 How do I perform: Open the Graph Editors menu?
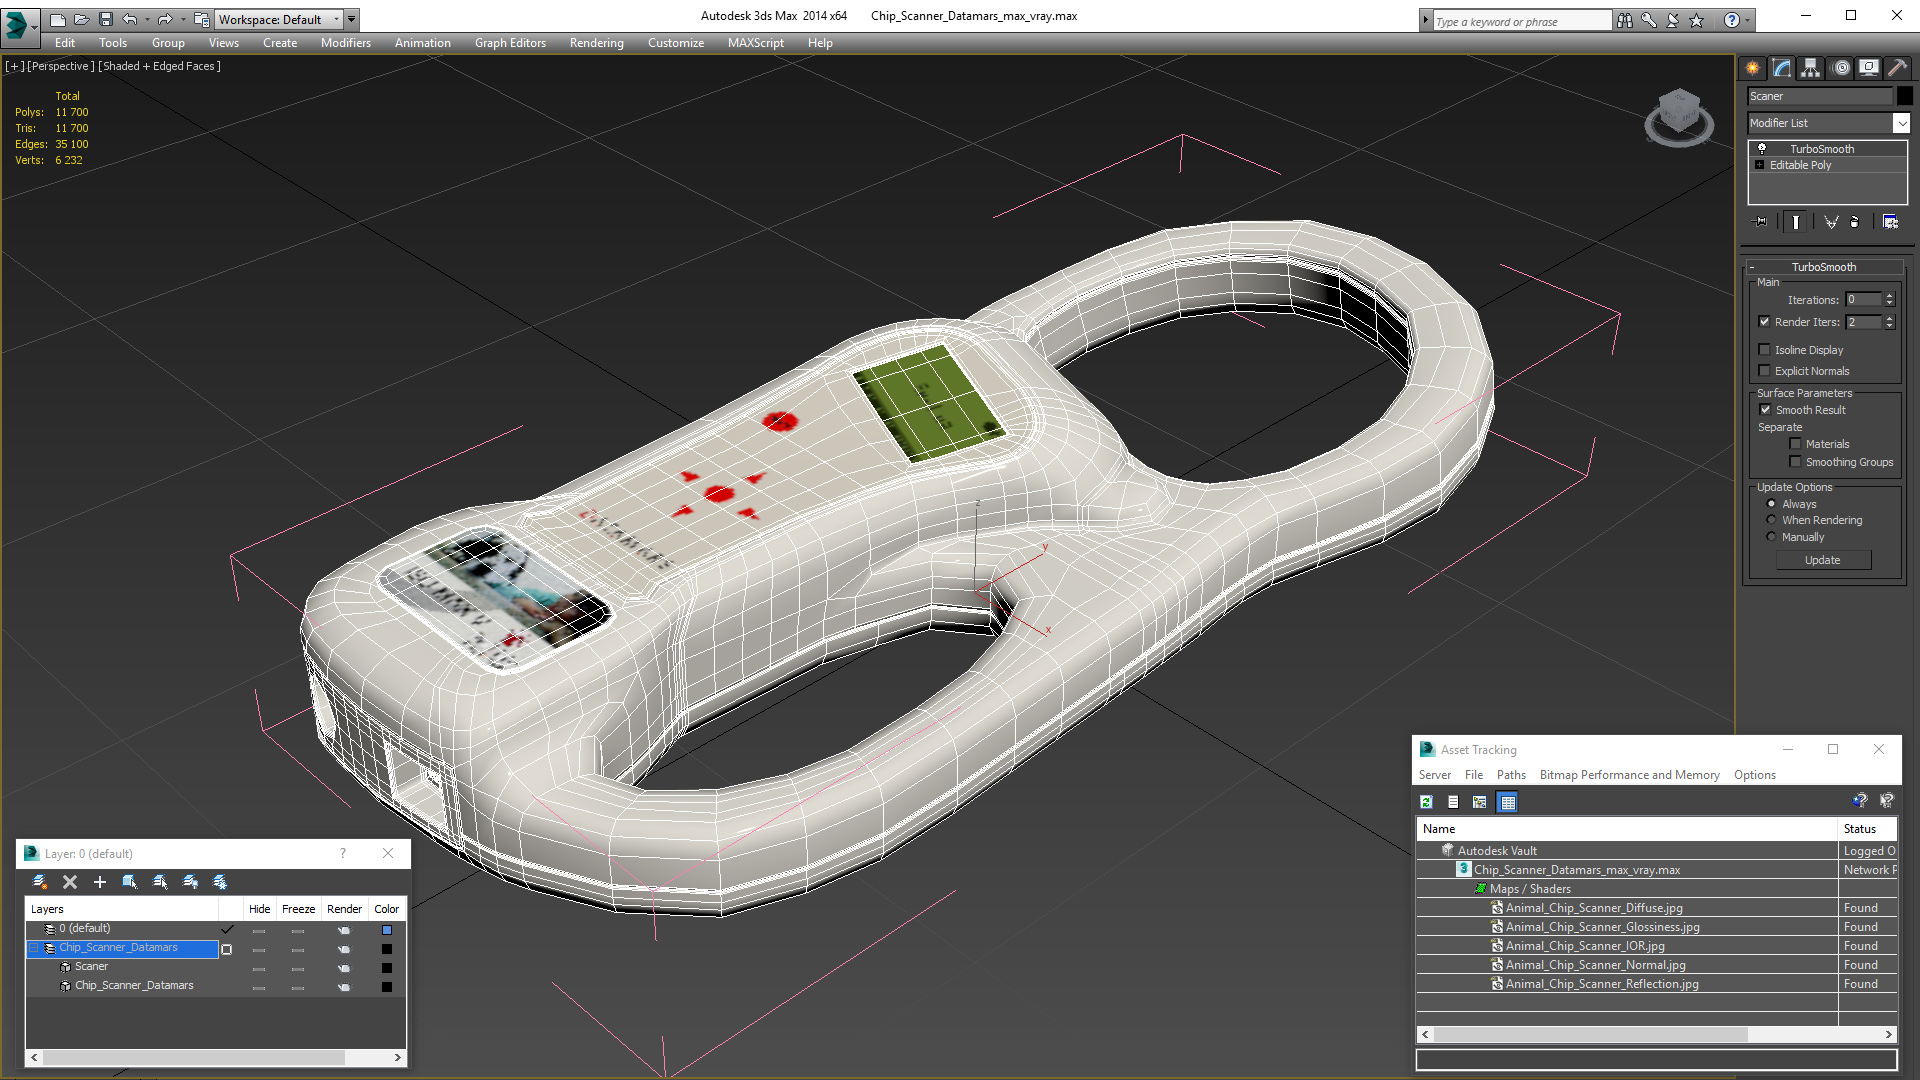(x=510, y=43)
